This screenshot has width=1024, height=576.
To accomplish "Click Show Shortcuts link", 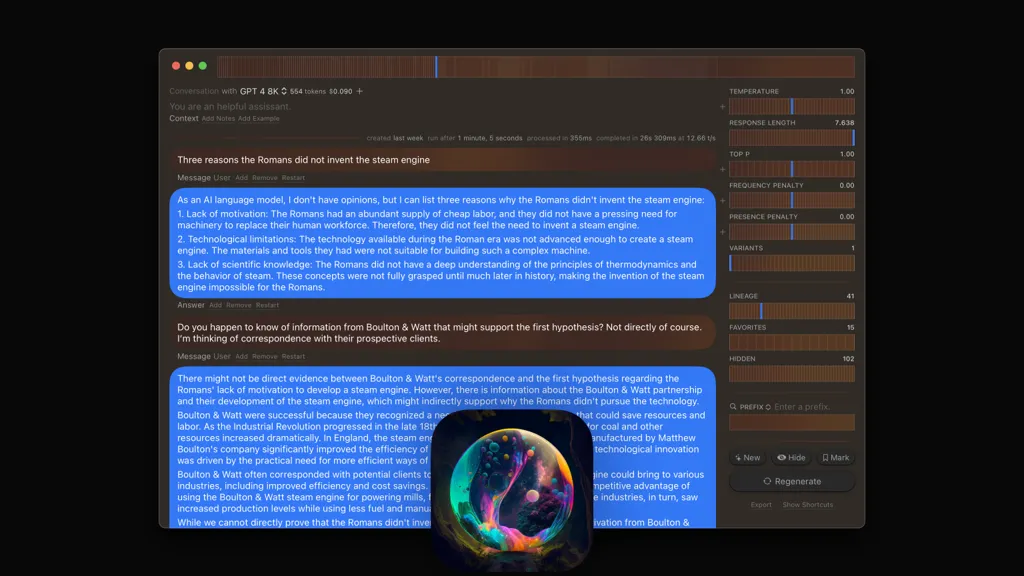I will 807,505.
